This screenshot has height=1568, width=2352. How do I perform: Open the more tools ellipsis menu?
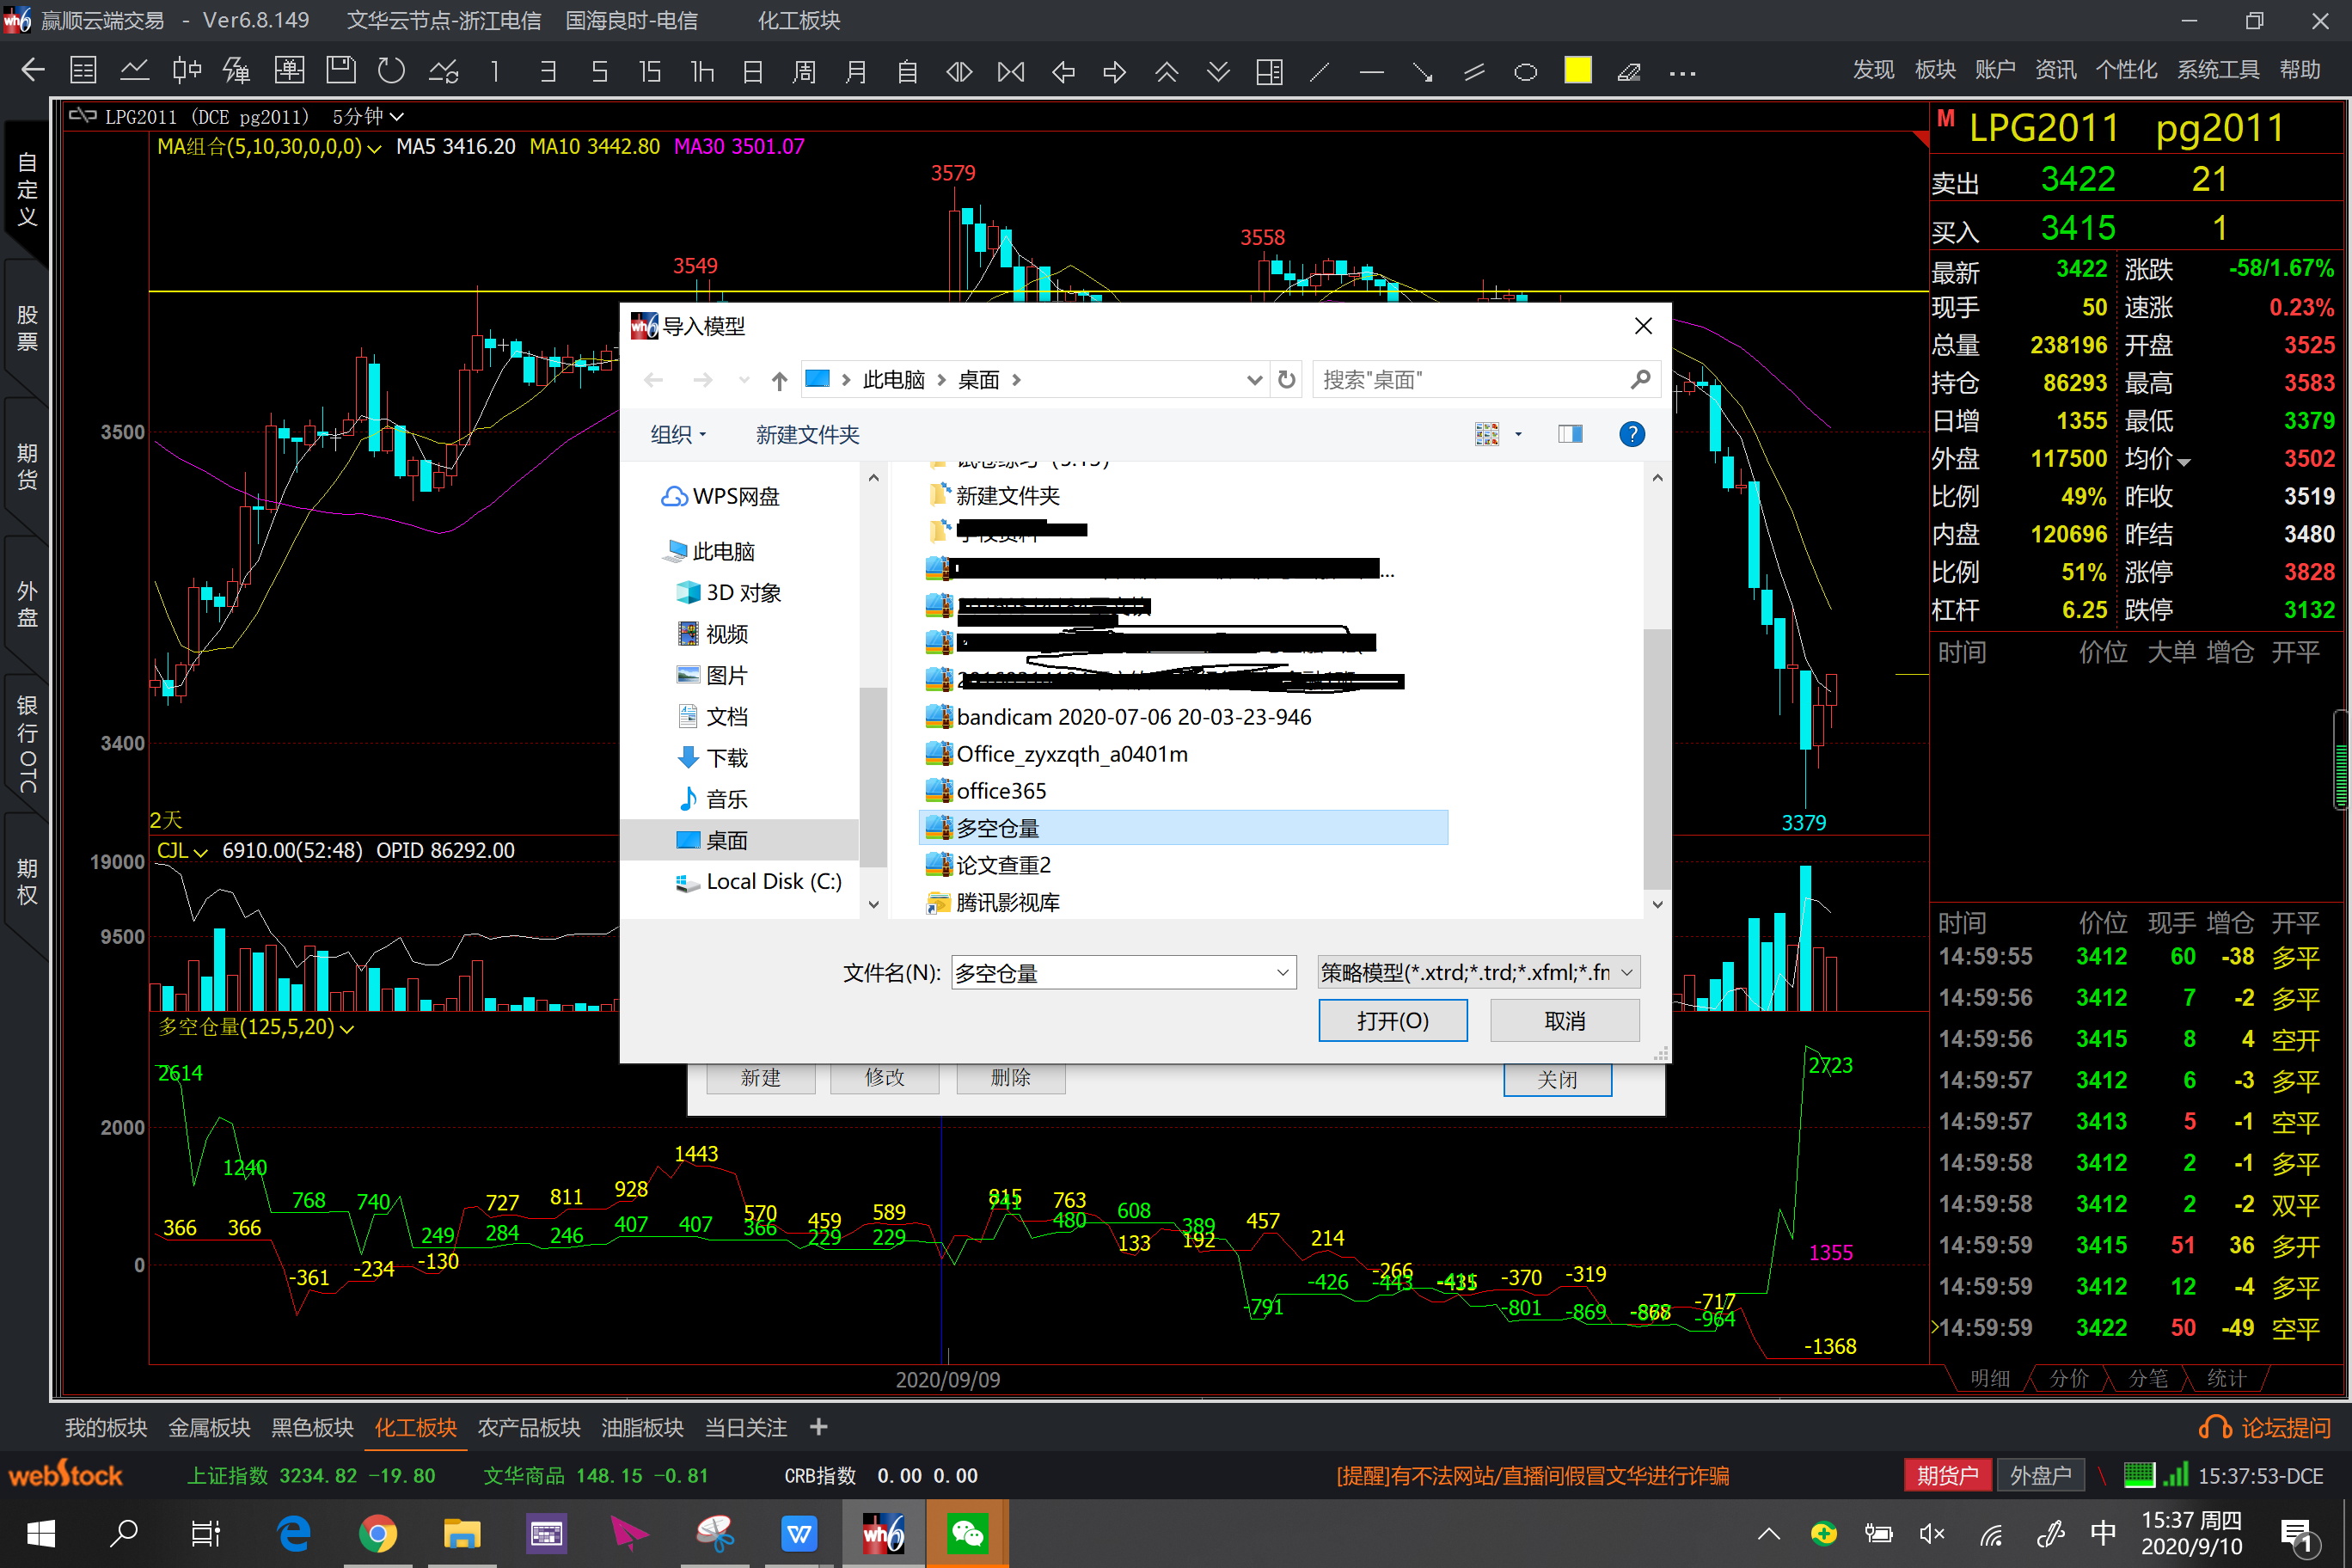point(1682,72)
